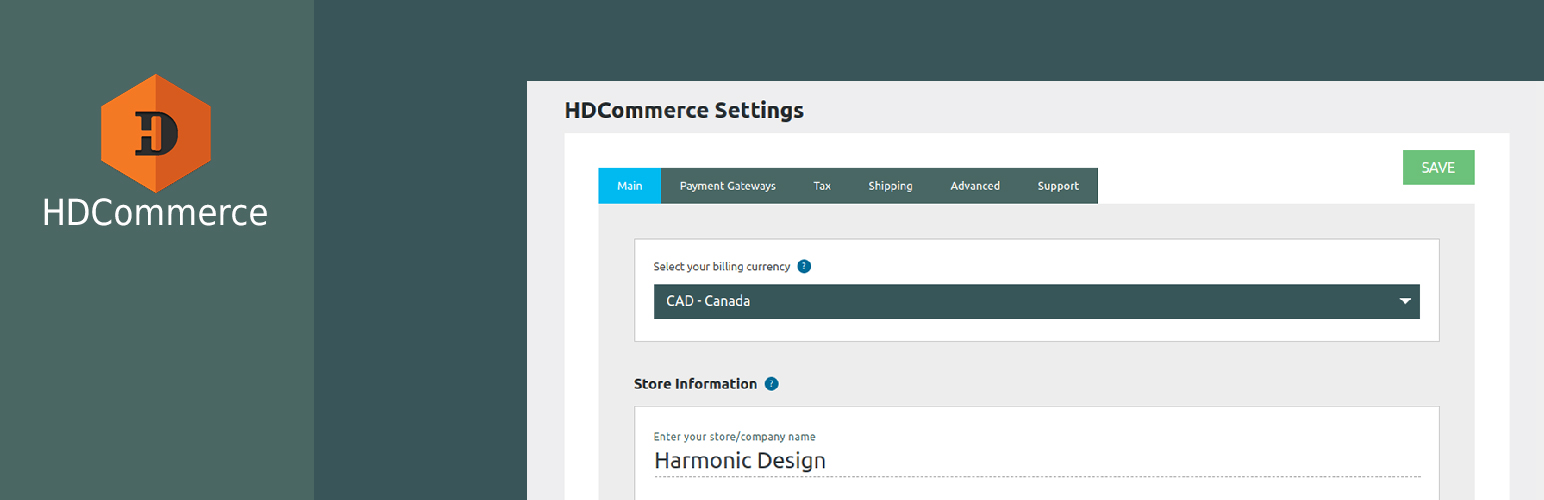Open the Payment Gateways tab
The image size is (1544, 500).
pos(727,186)
